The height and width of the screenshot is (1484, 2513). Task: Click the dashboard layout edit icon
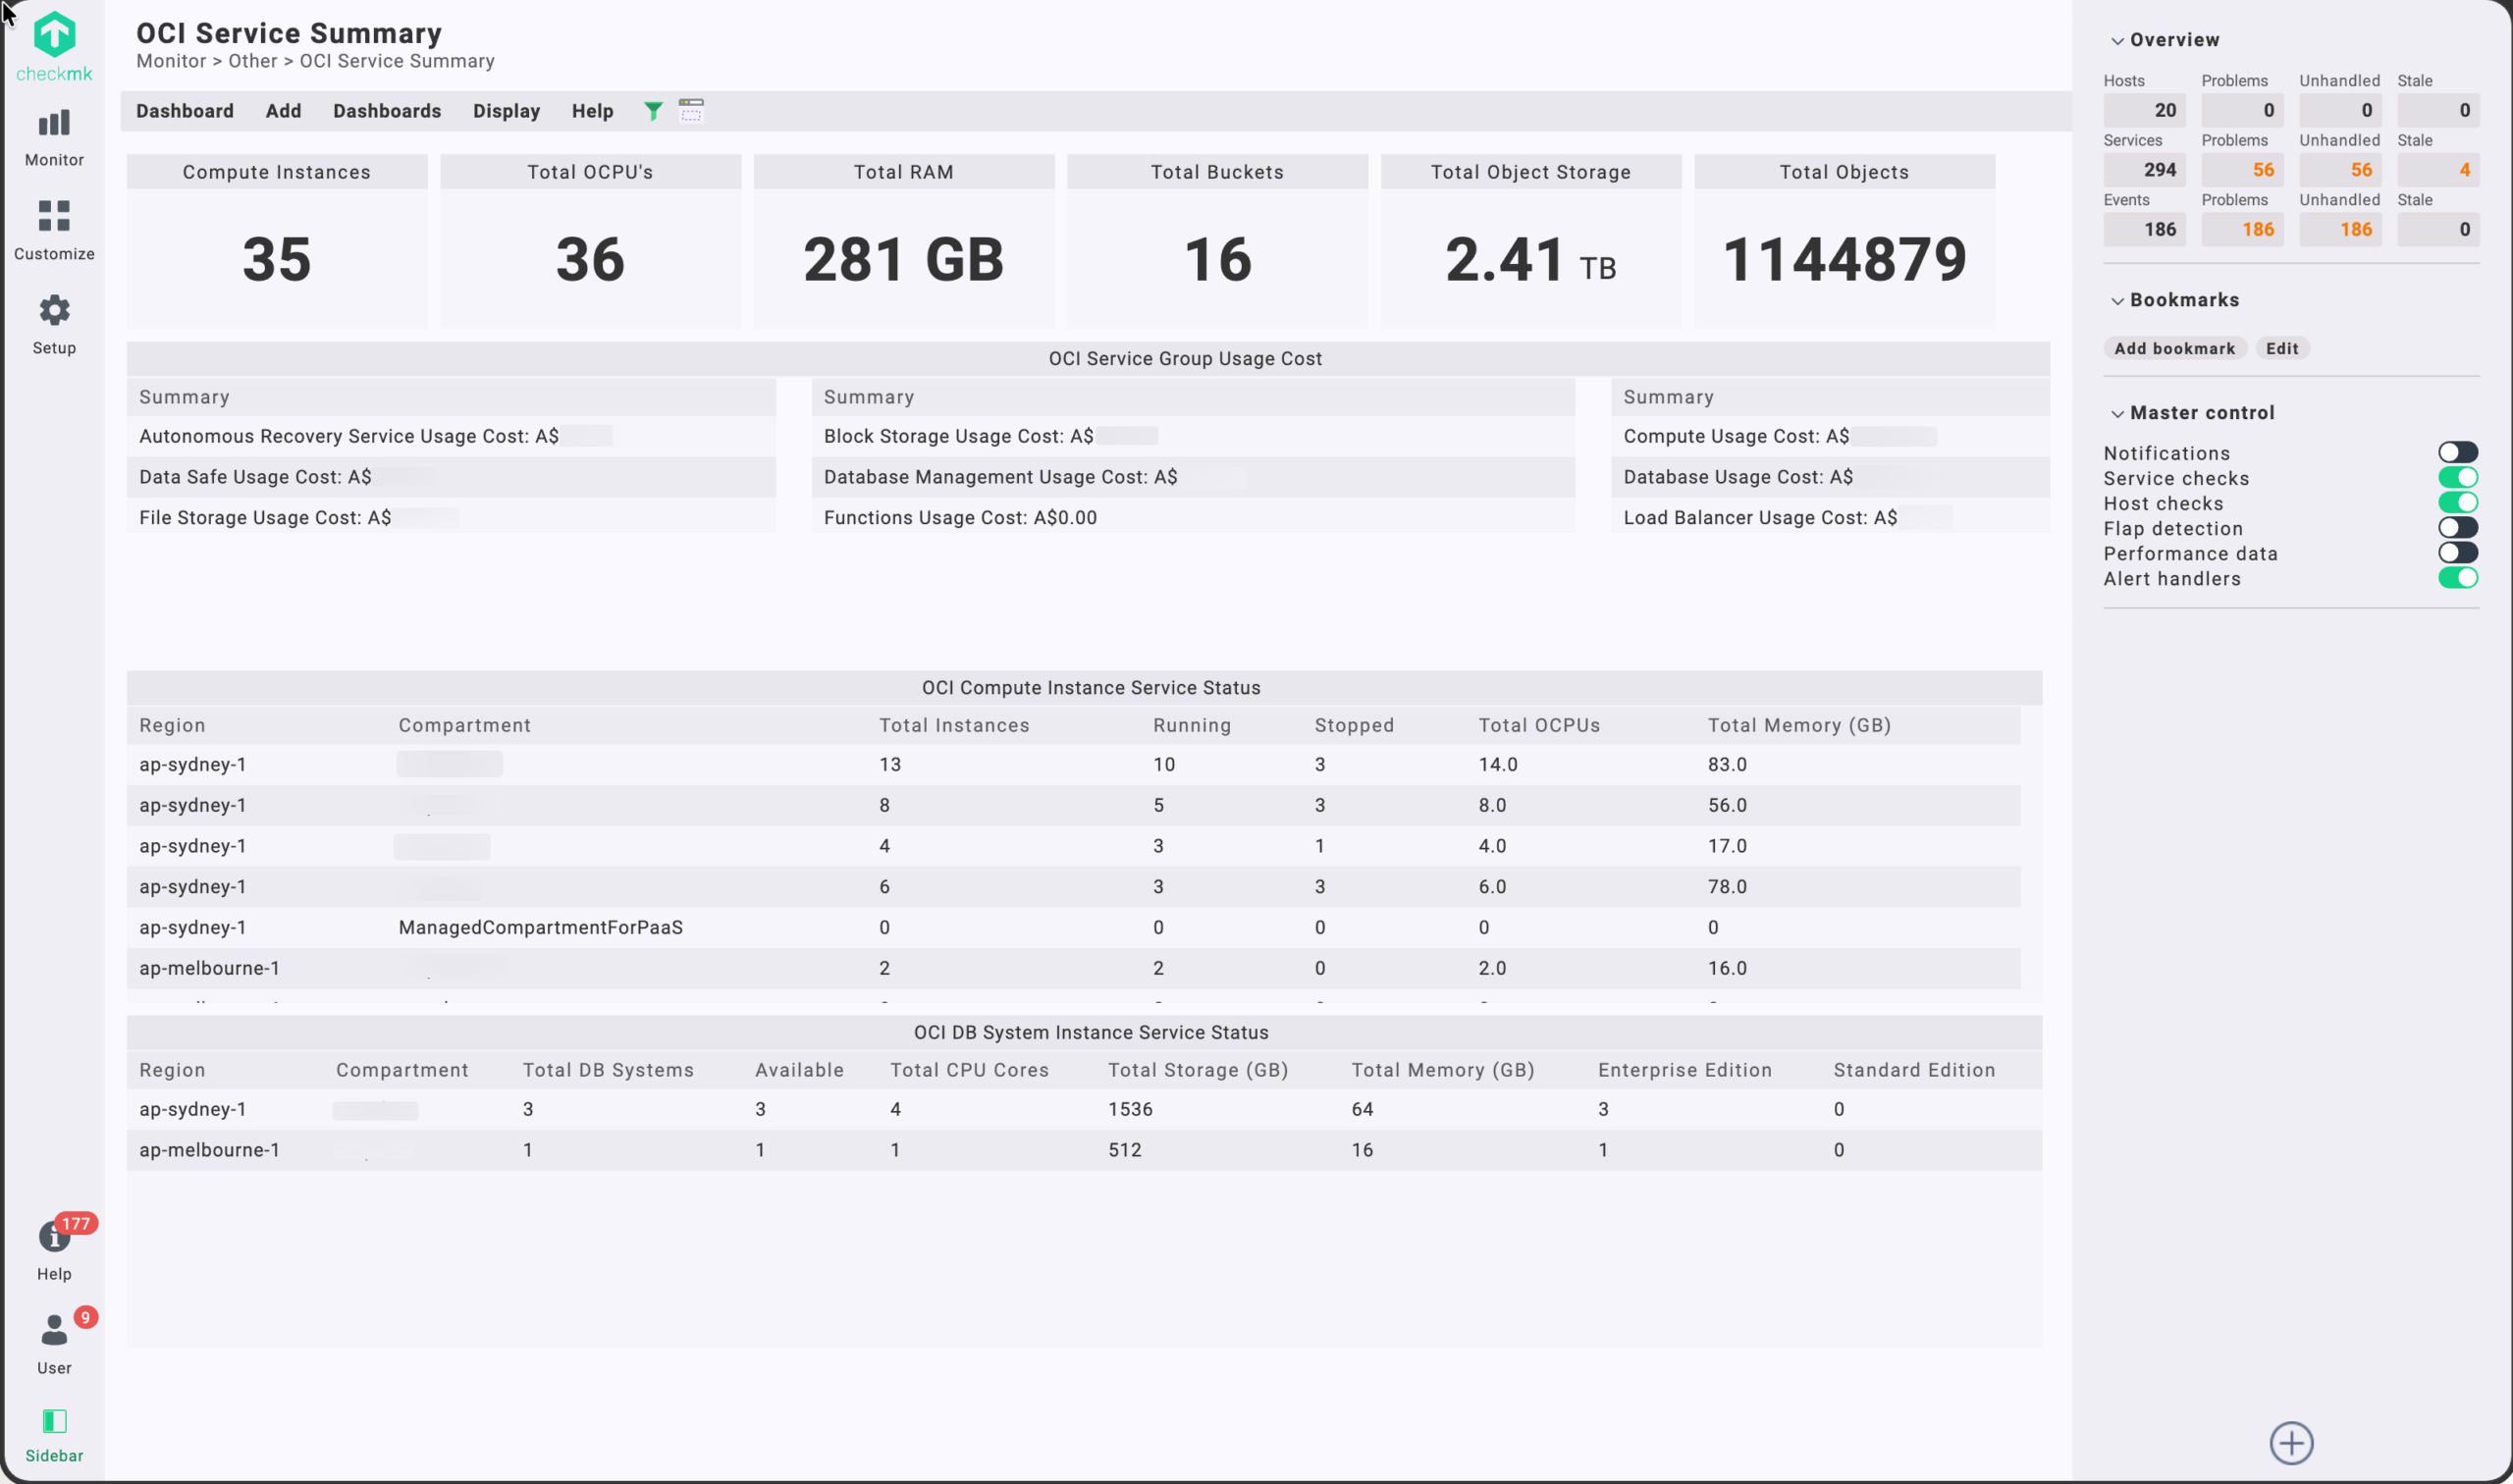pyautogui.click(x=691, y=111)
